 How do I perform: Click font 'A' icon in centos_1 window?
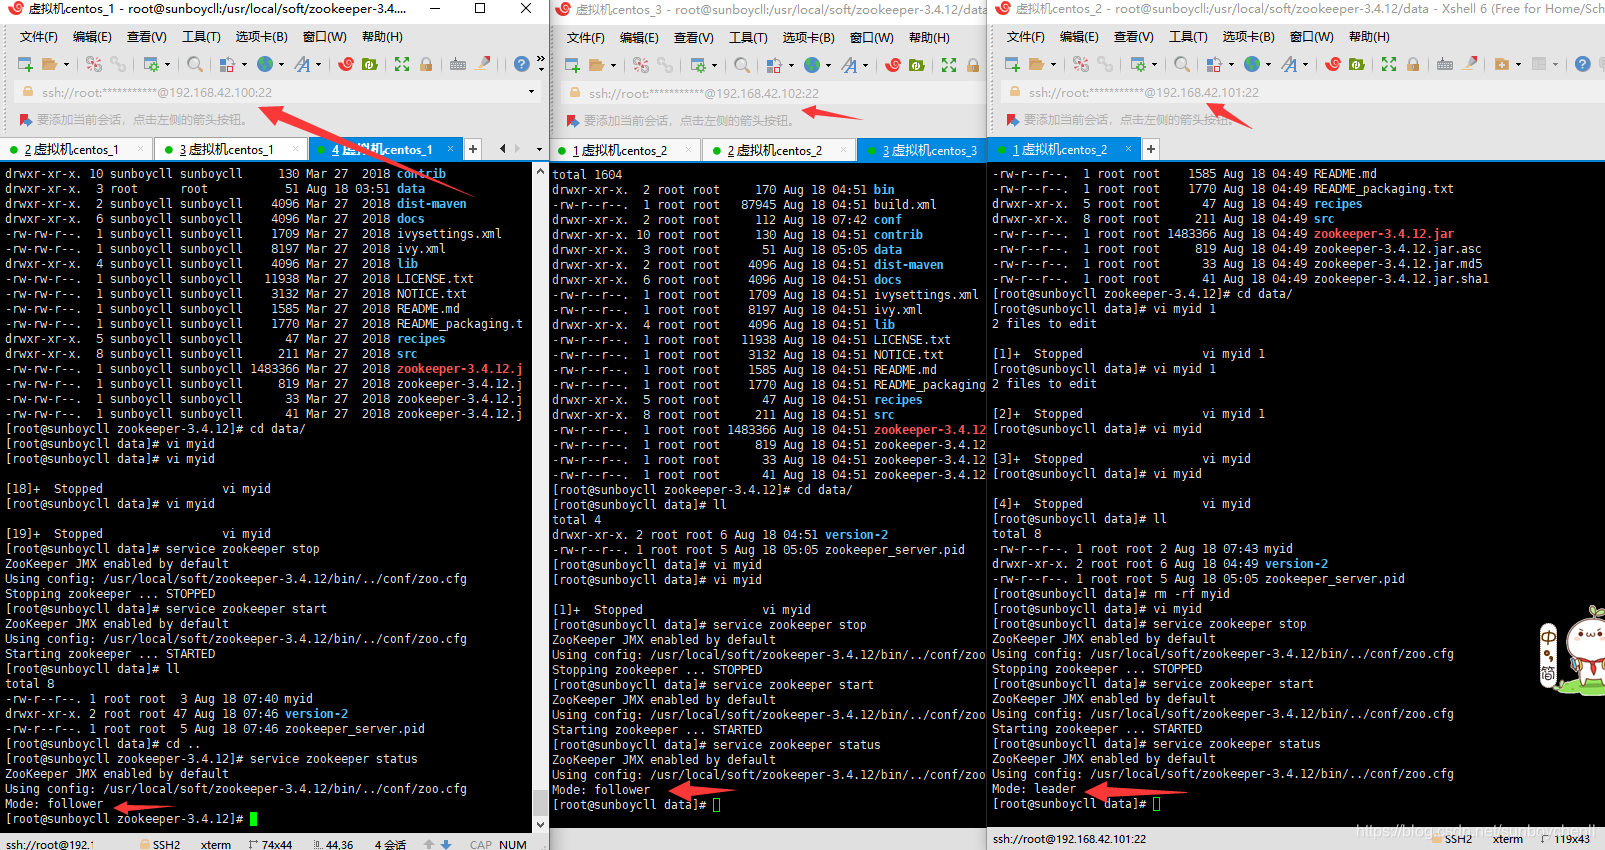pos(302,64)
